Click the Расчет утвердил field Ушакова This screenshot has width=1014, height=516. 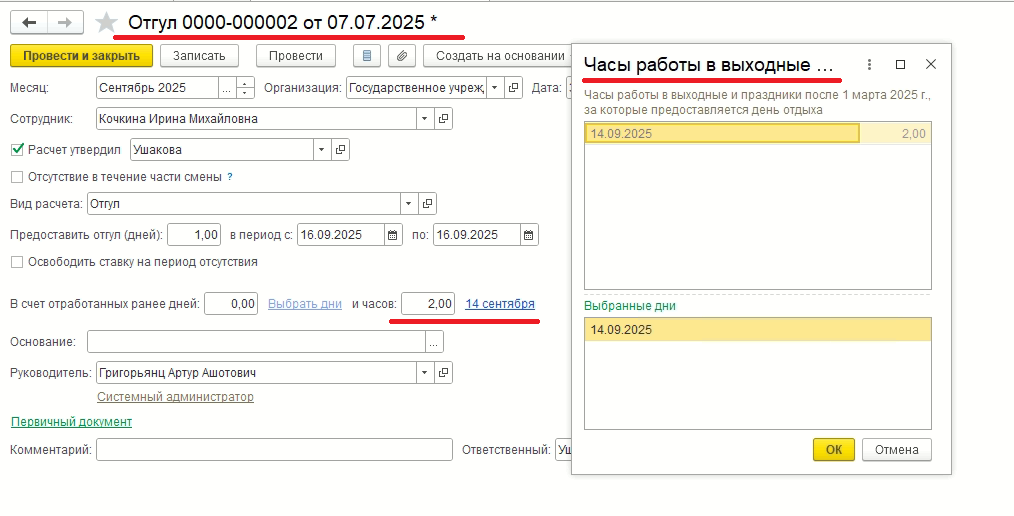pos(222,150)
